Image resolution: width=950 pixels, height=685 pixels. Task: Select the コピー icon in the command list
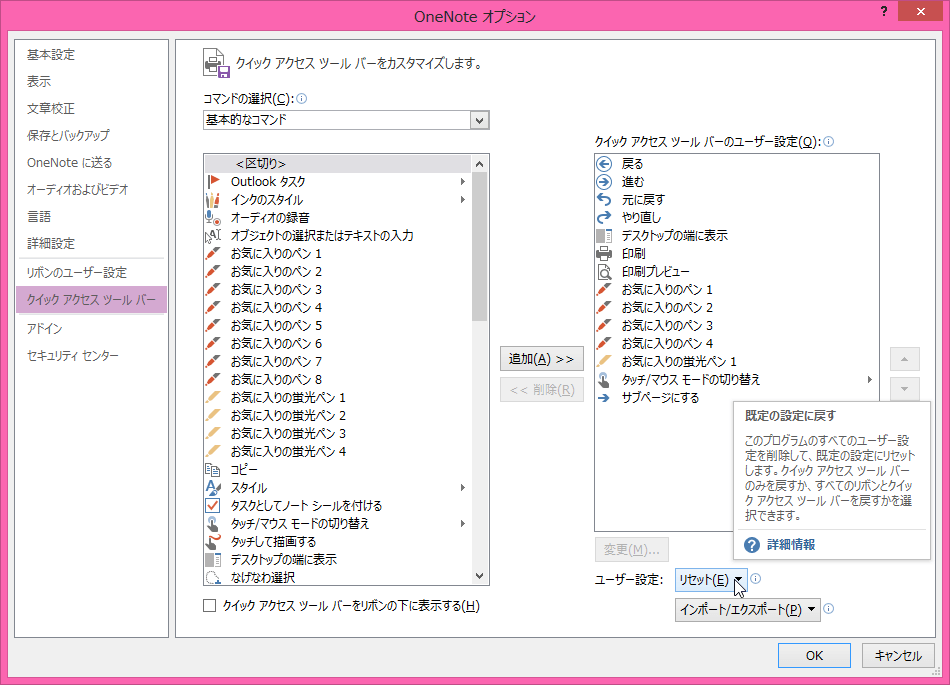pos(213,469)
